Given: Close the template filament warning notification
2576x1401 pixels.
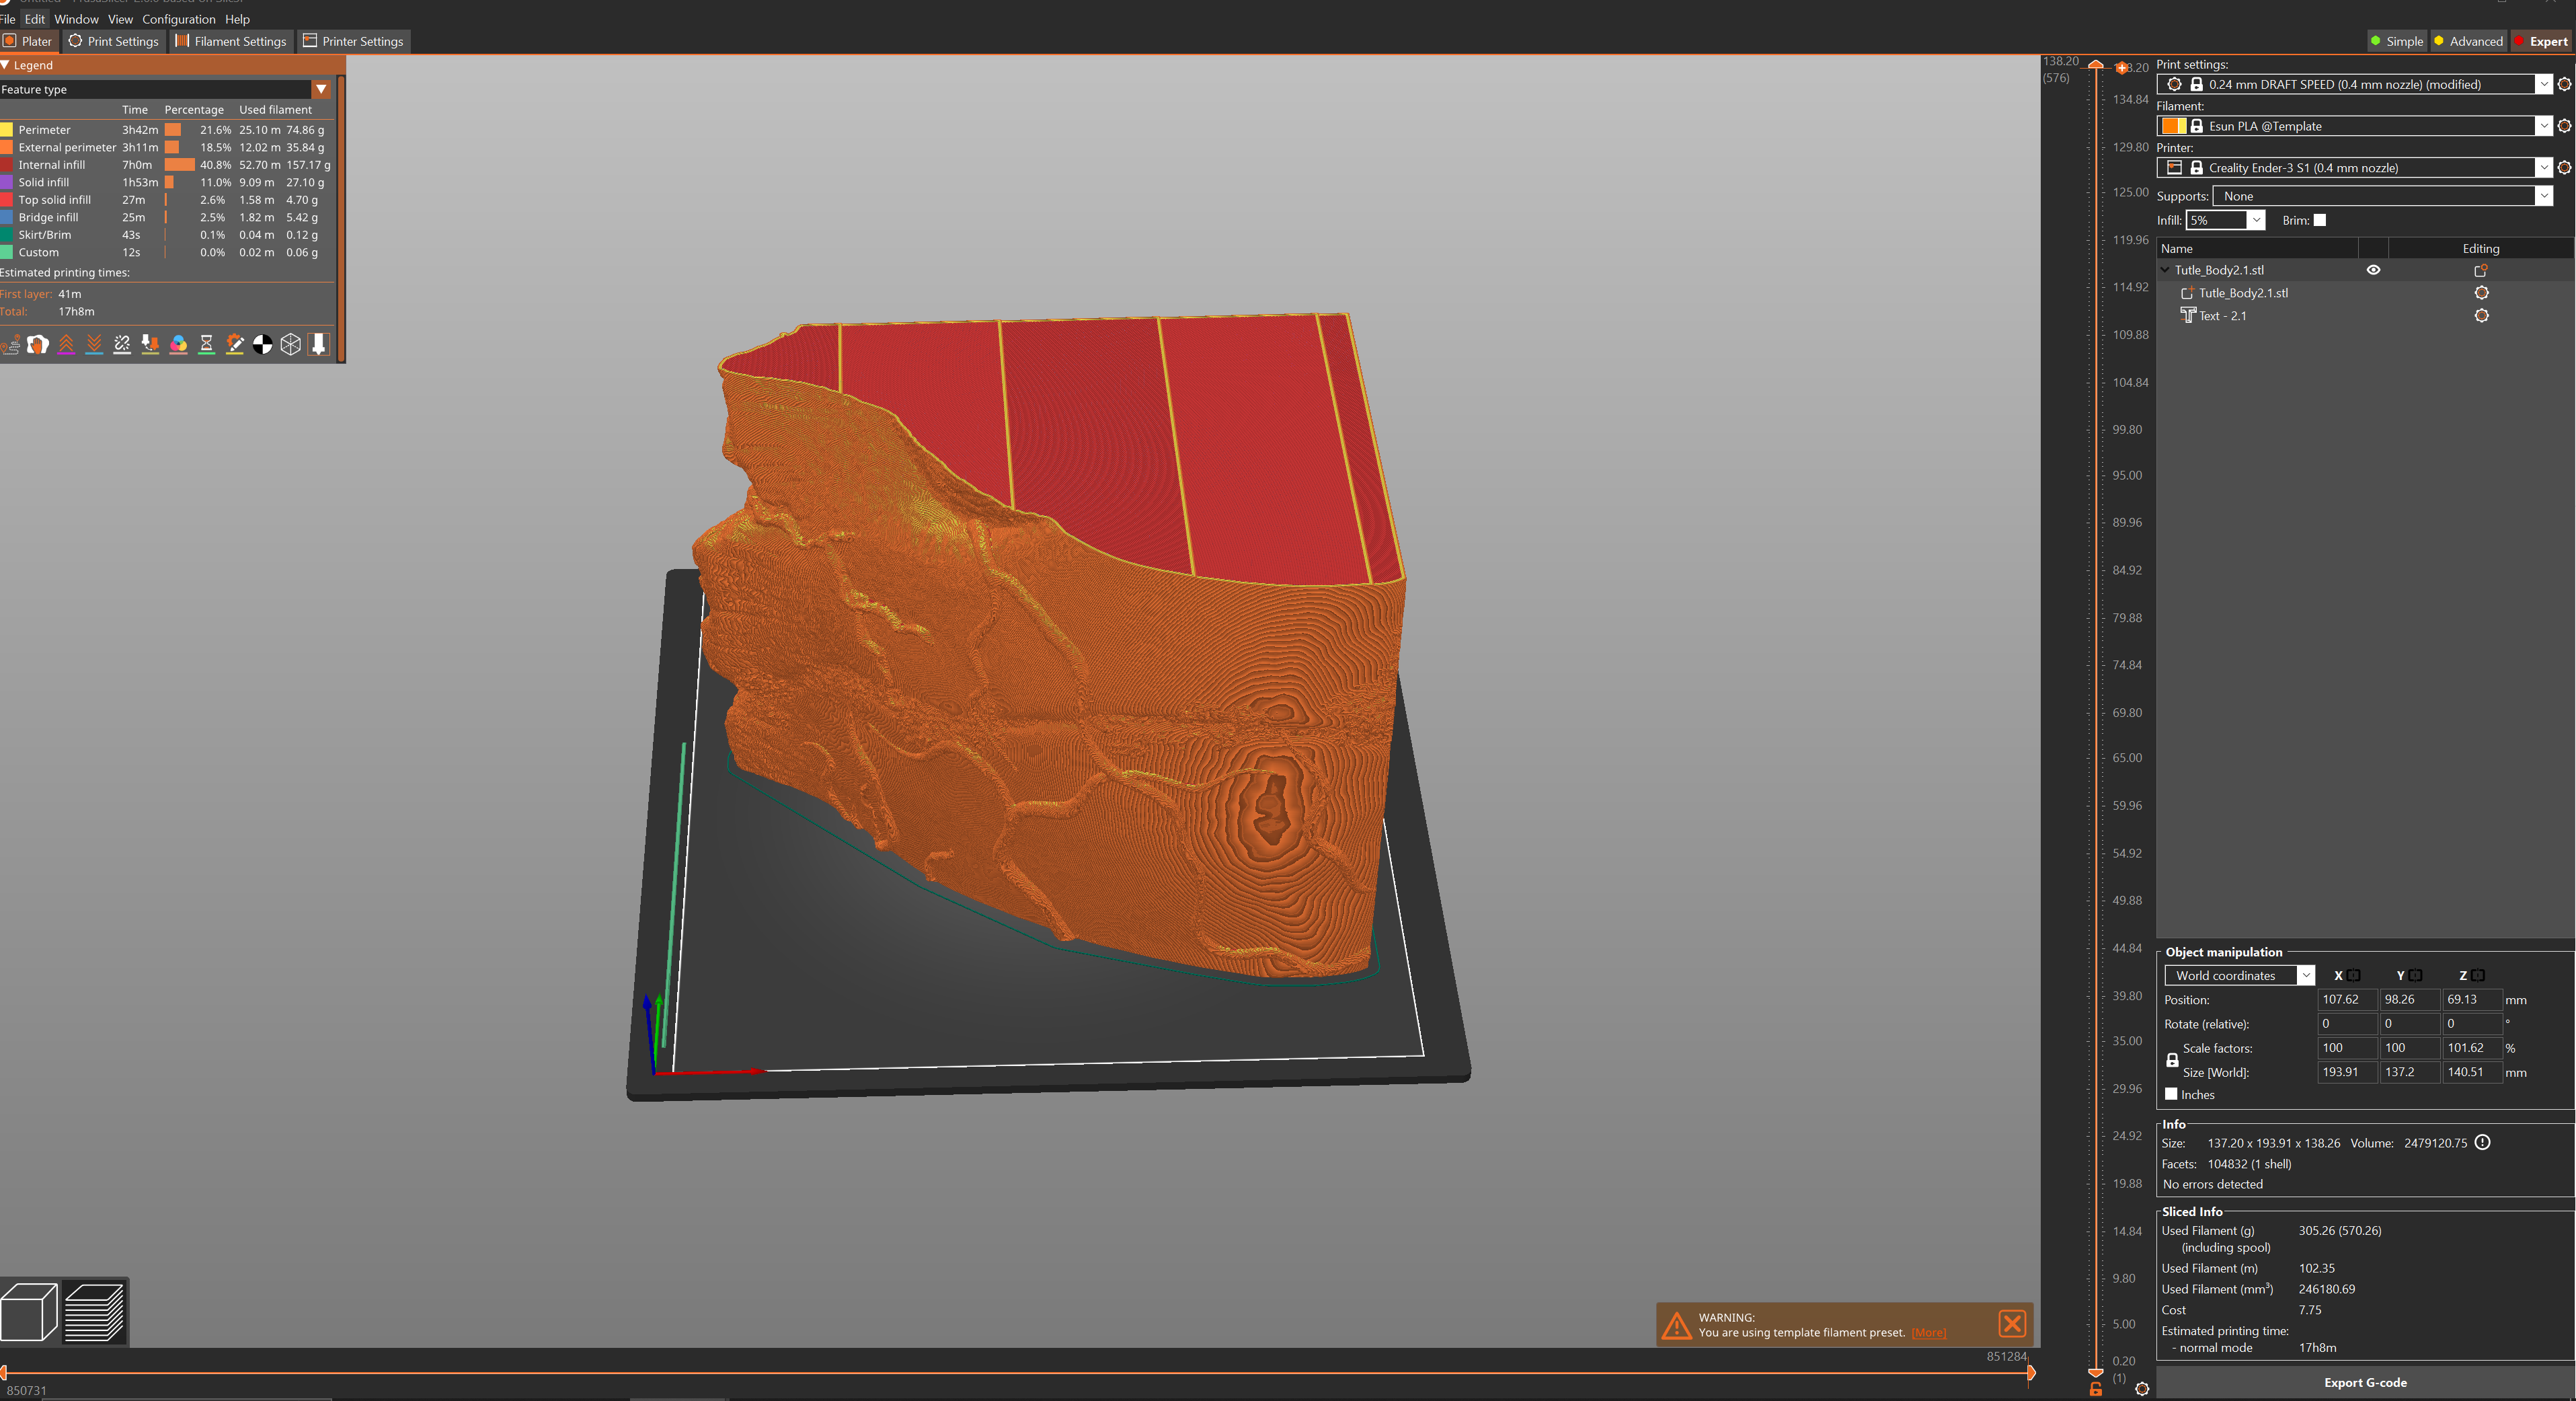Looking at the screenshot, I should [x=2012, y=1324].
